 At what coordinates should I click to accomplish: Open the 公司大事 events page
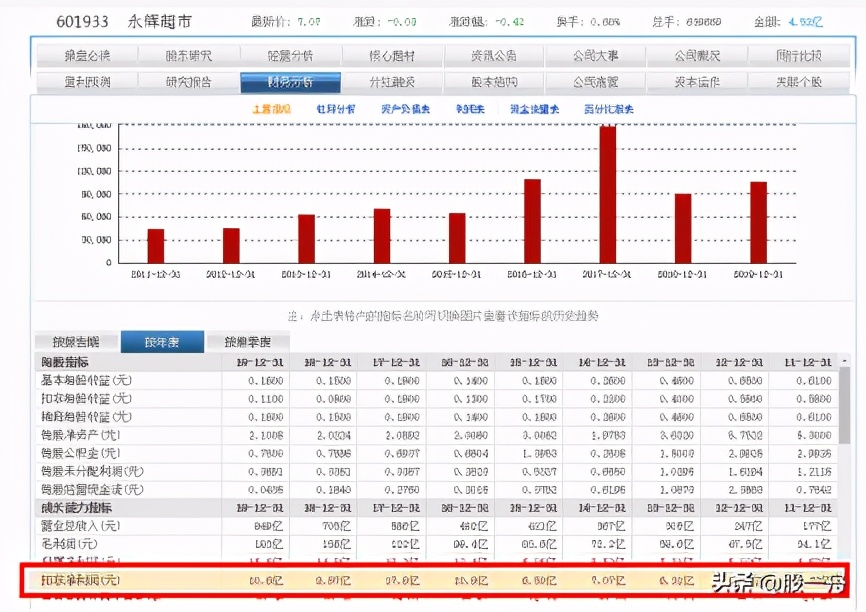point(598,56)
